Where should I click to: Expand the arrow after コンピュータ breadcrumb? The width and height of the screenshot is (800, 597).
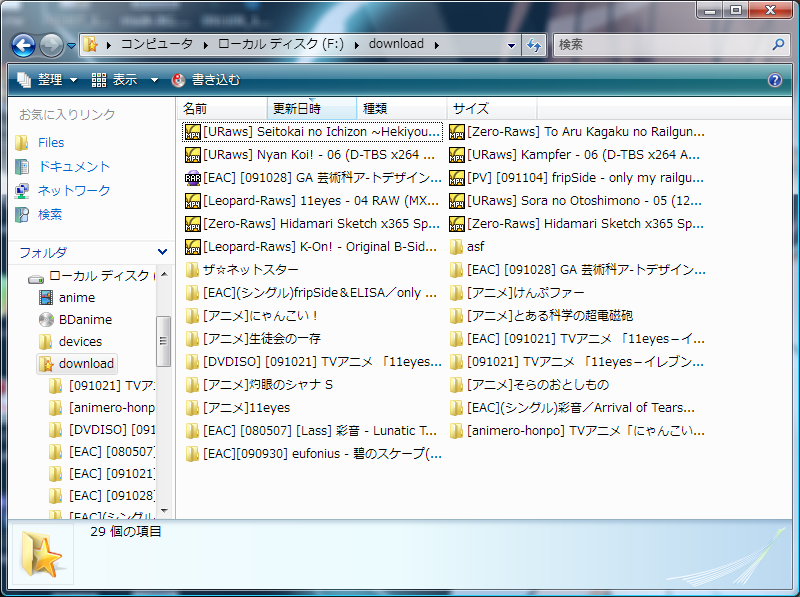tap(206, 45)
